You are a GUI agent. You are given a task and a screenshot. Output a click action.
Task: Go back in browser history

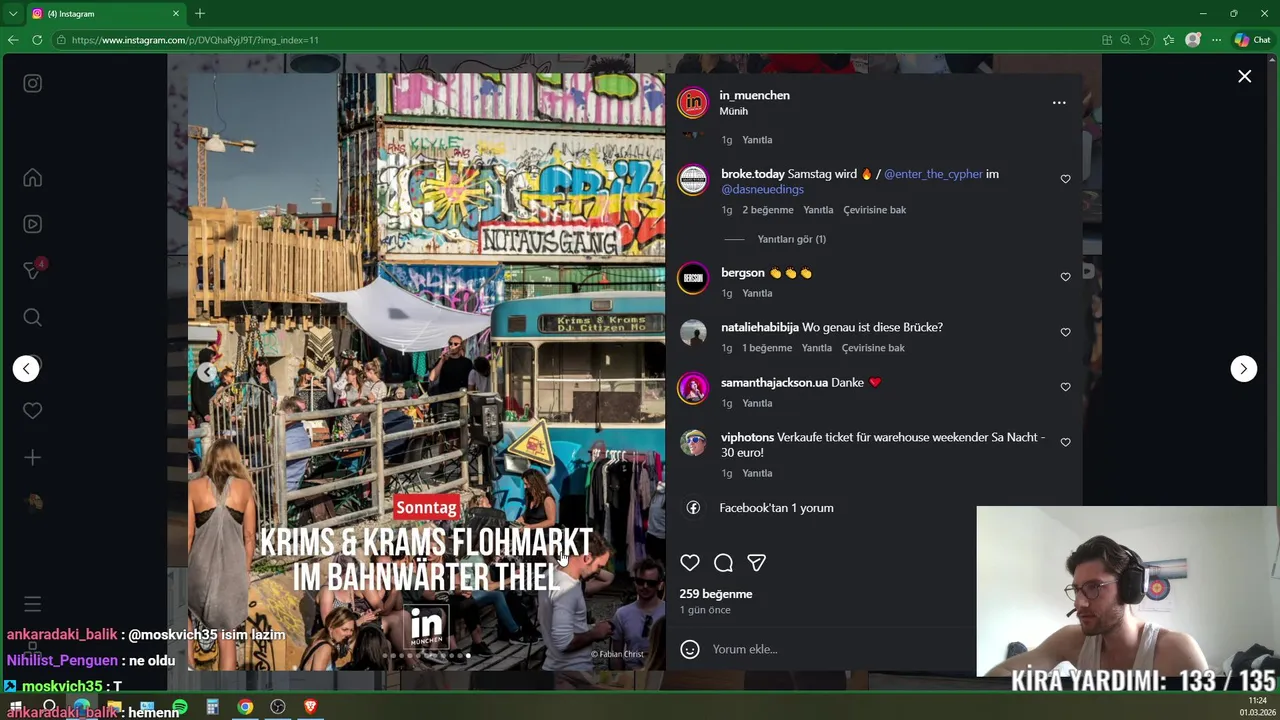click(12, 40)
